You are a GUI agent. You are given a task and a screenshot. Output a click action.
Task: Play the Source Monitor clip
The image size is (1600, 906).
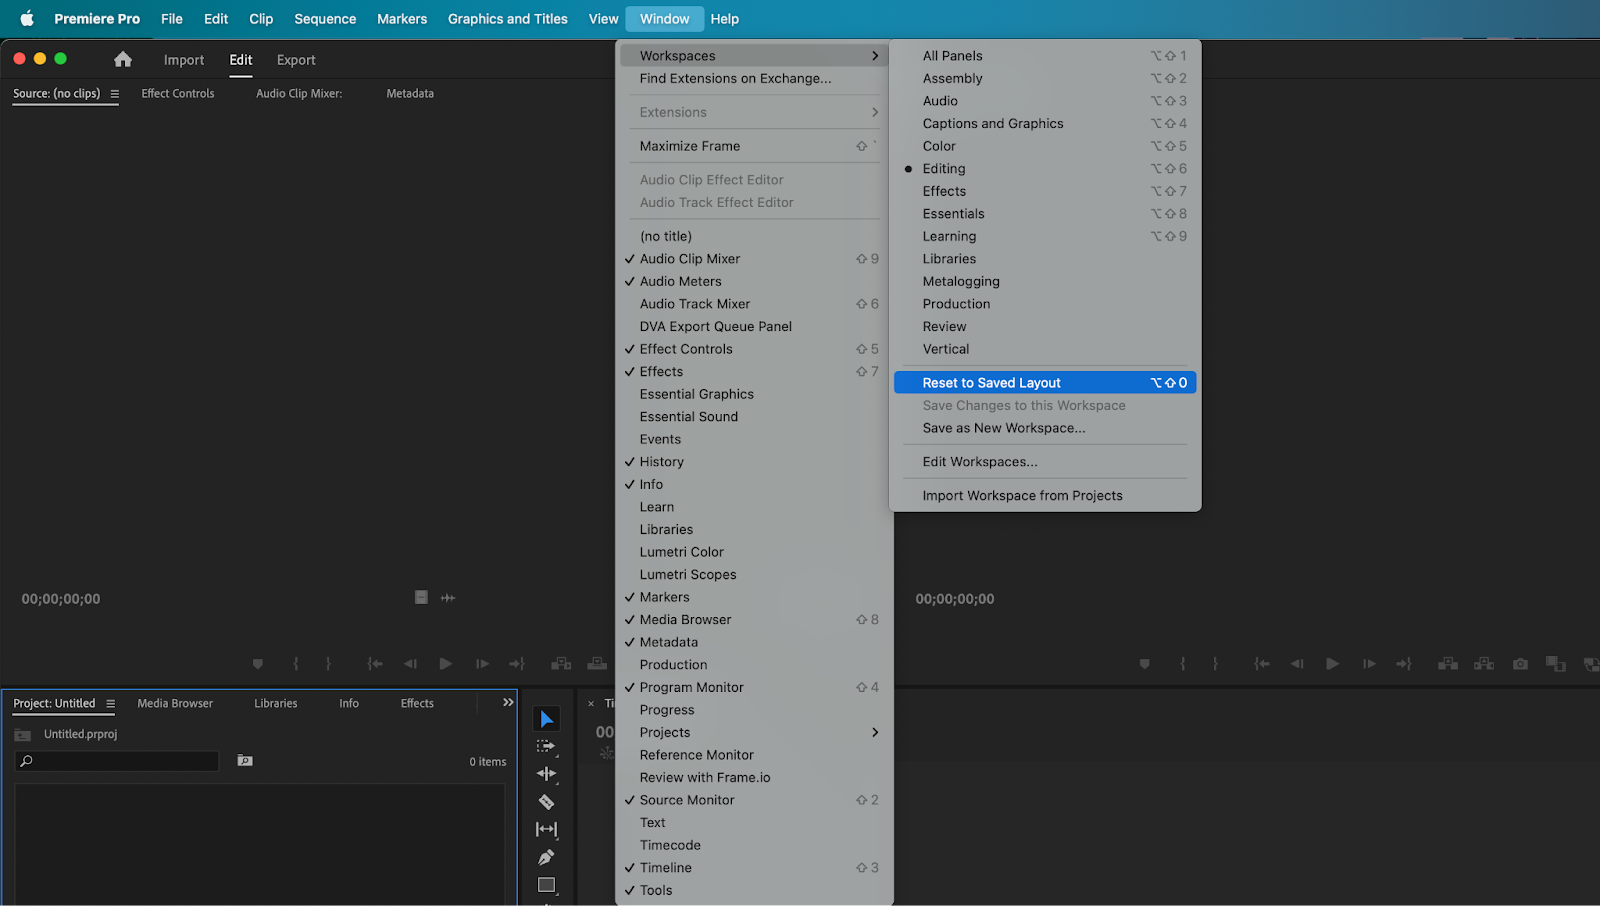(x=446, y=663)
